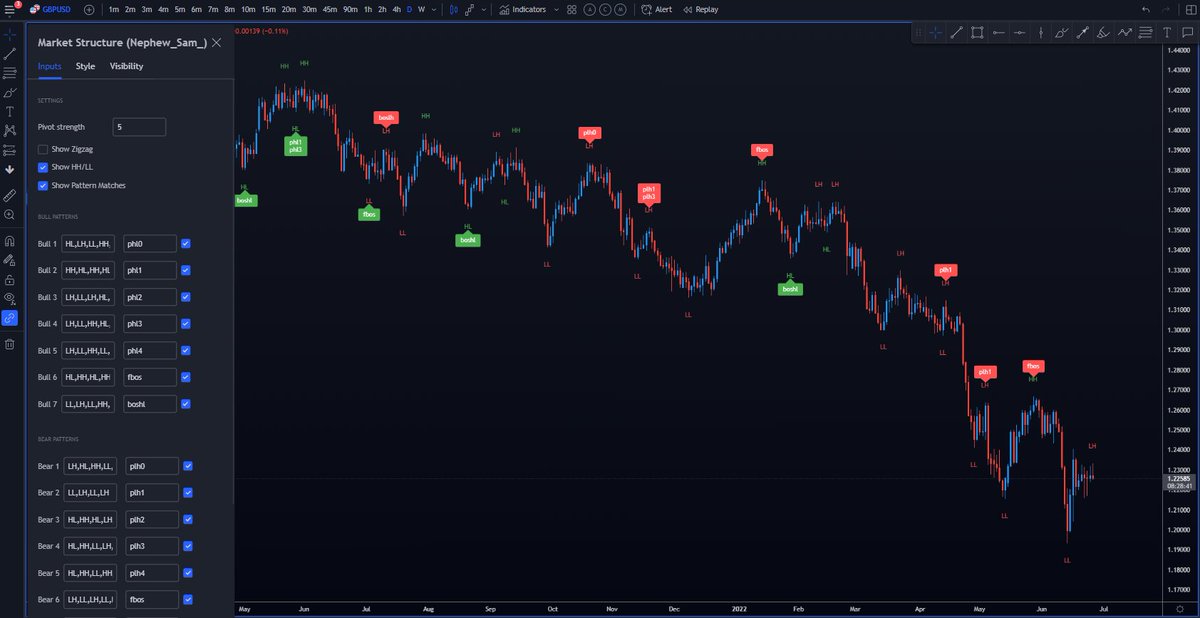Select the D daily timeframe
Screen dimensions: 1200x618
pyautogui.click(x=409, y=9)
